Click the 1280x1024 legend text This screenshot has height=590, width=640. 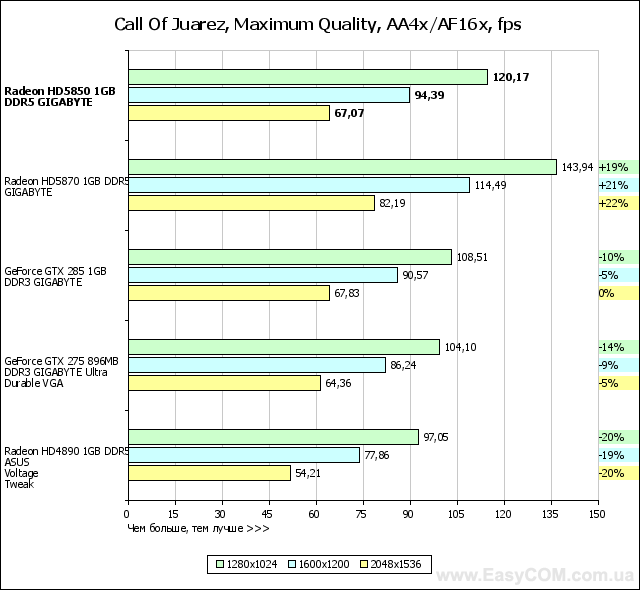(252, 564)
